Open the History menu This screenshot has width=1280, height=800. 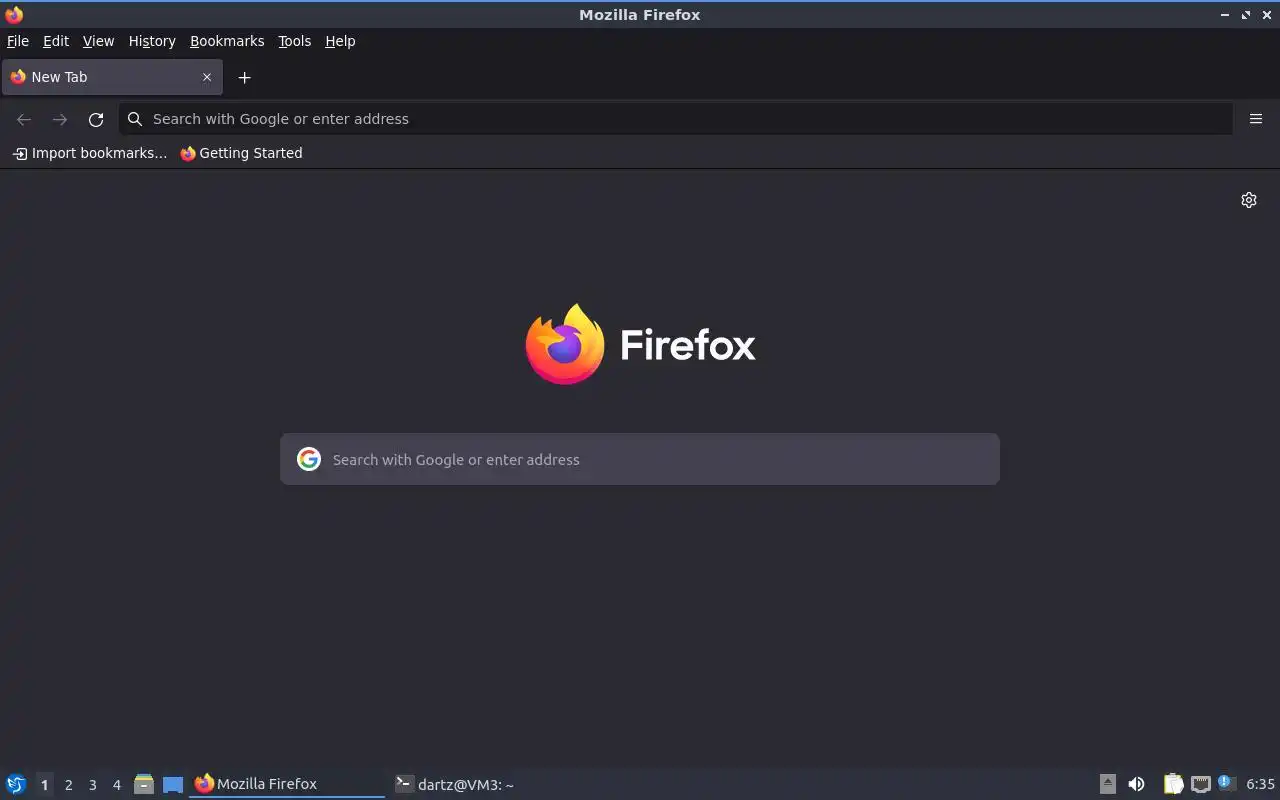click(152, 41)
